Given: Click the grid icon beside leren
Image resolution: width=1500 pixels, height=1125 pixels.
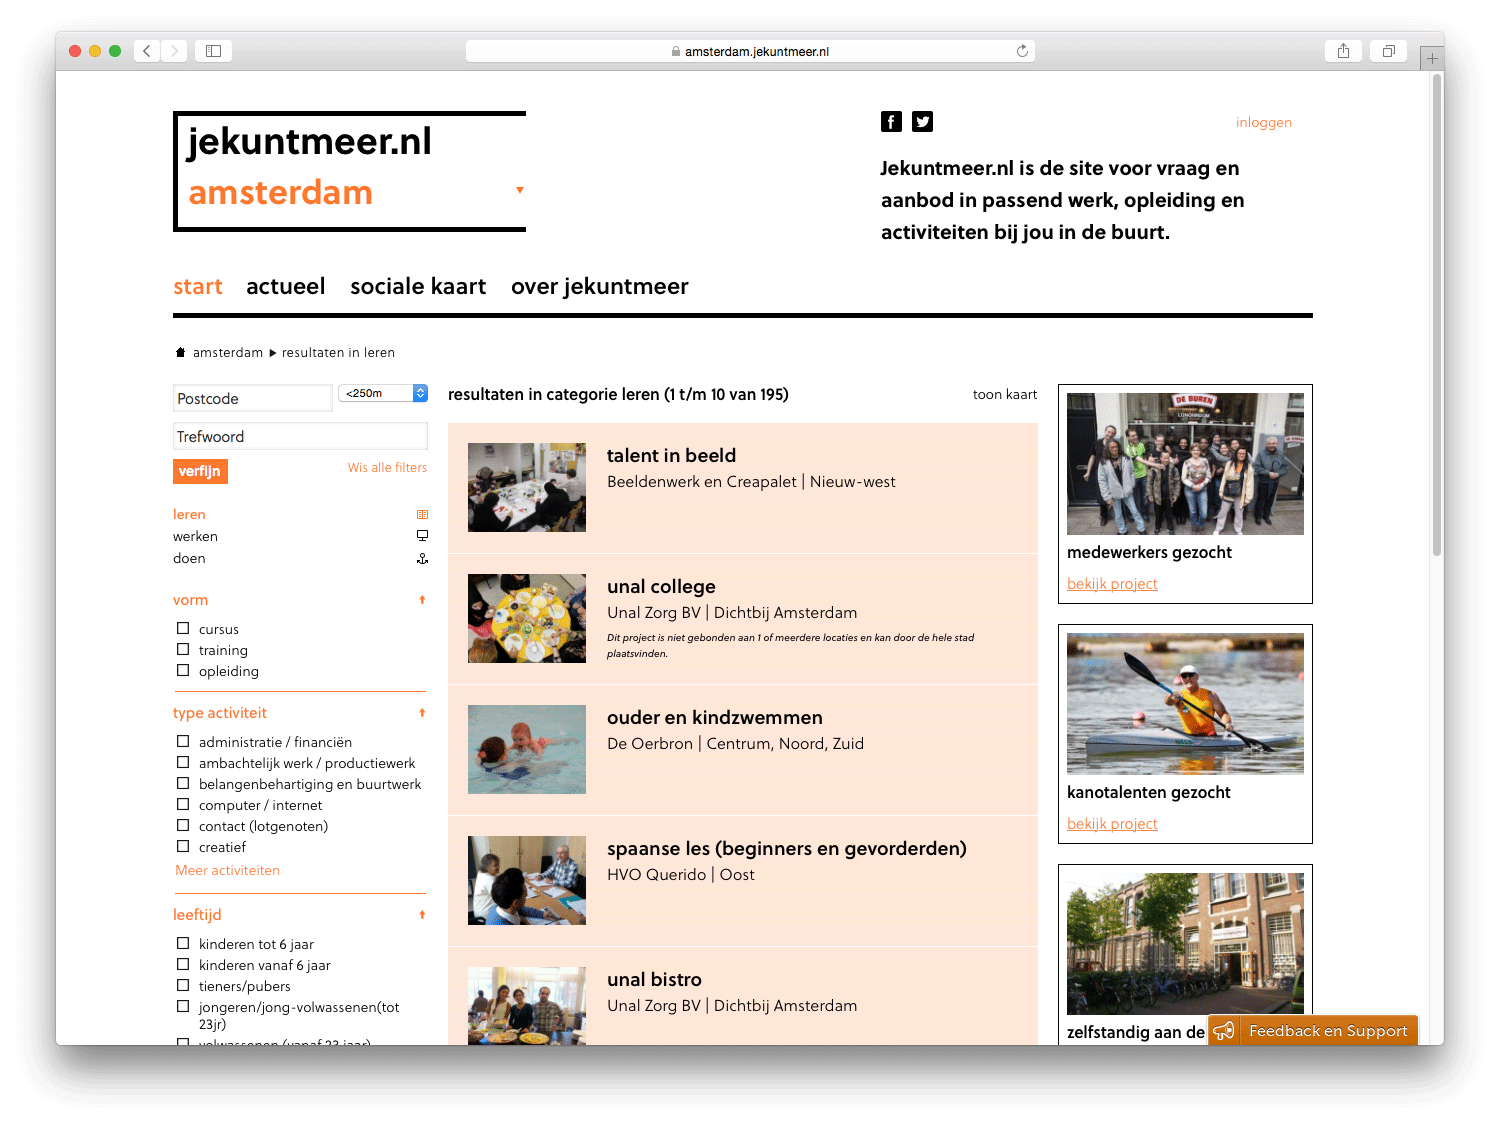Looking at the screenshot, I should pyautogui.click(x=422, y=514).
